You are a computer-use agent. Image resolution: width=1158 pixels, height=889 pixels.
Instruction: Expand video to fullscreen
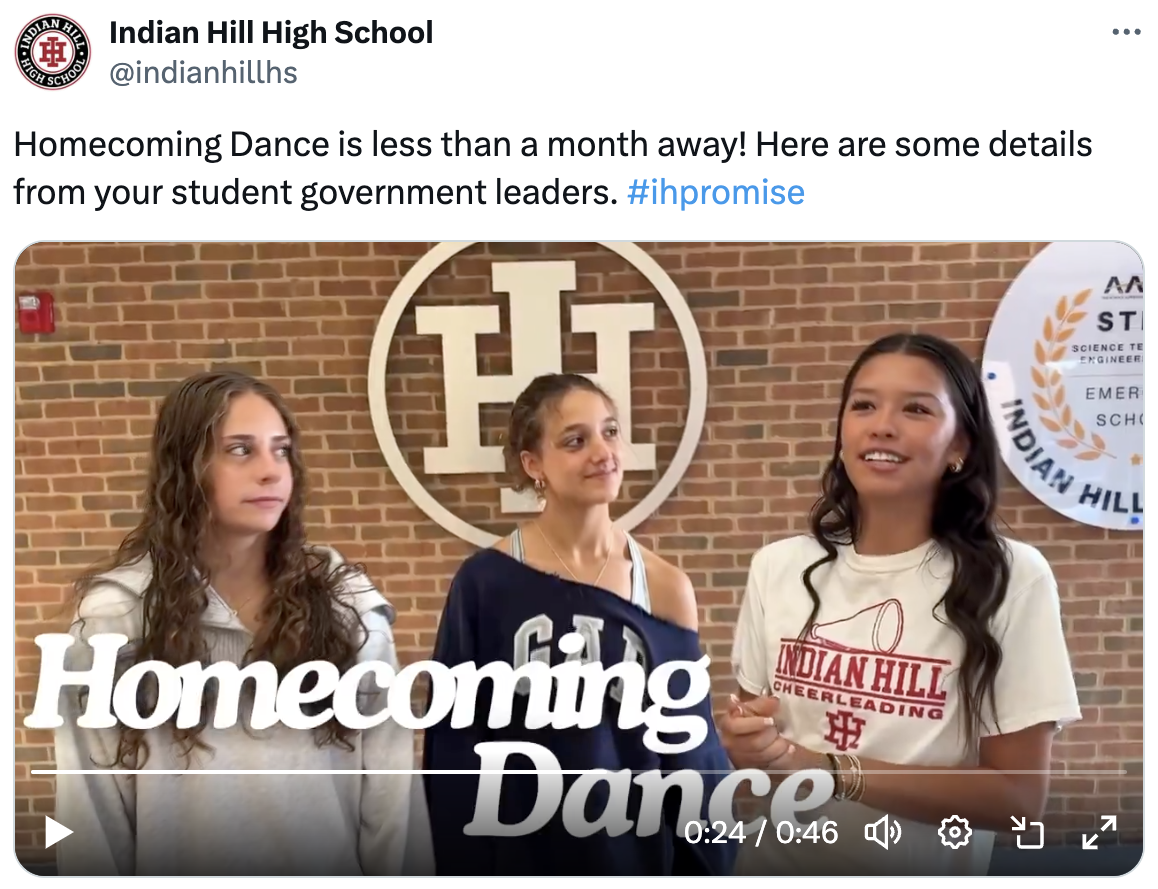(x=1099, y=833)
